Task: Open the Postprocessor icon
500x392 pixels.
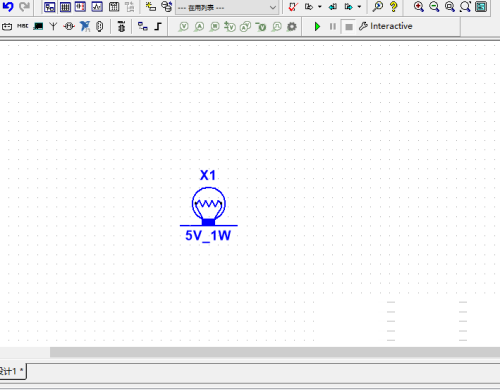Action: click(x=114, y=7)
